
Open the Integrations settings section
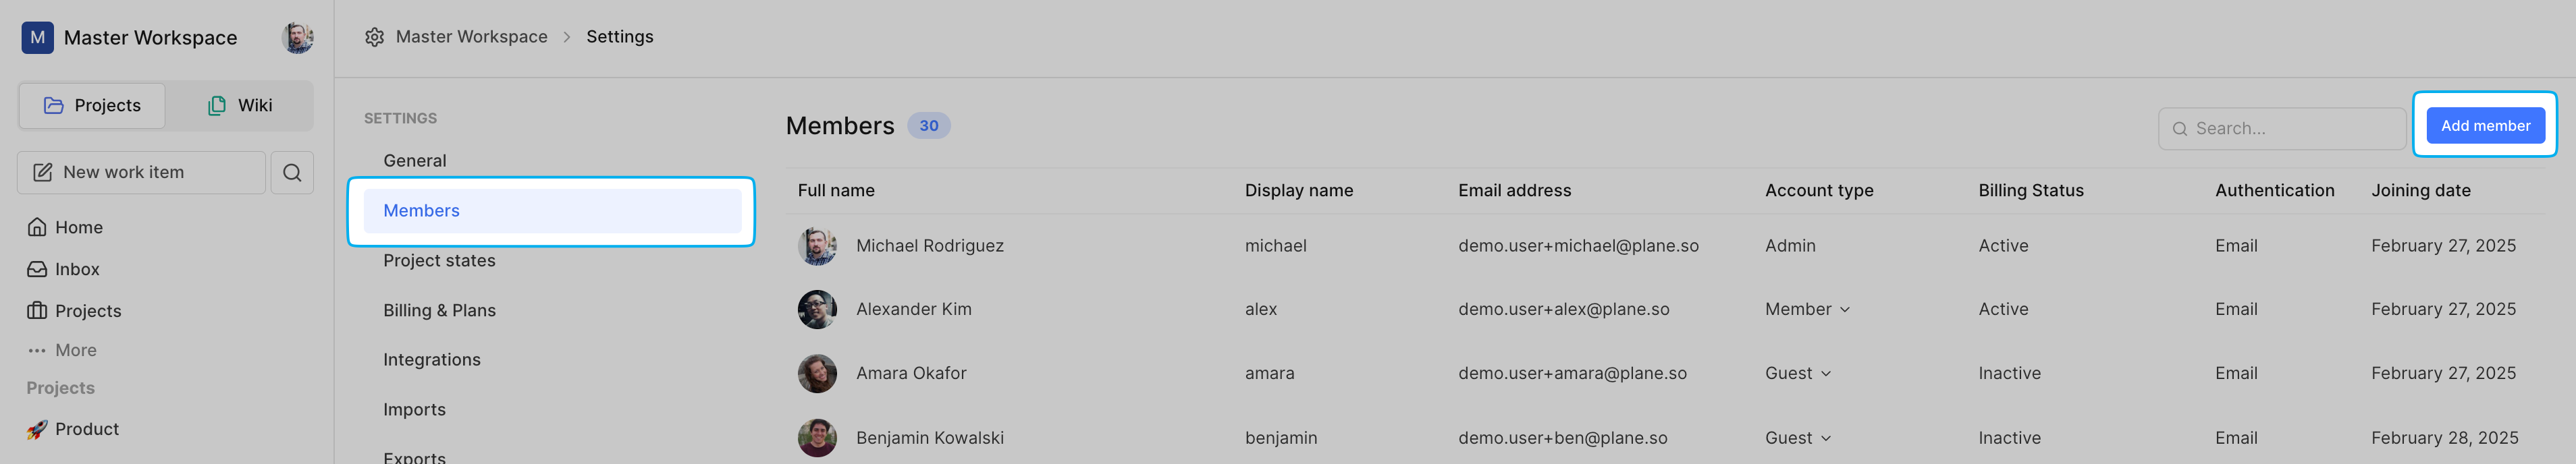(x=431, y=360)
